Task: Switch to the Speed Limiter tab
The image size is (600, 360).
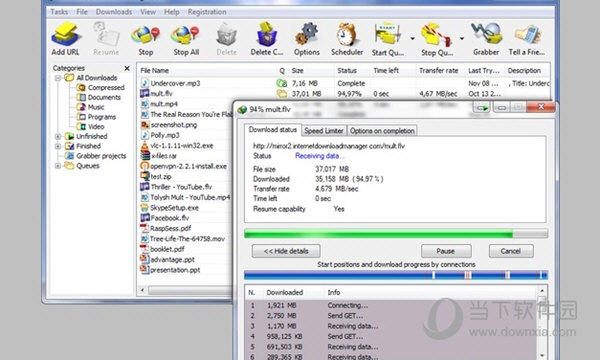Action: click(x=324, y=131)
